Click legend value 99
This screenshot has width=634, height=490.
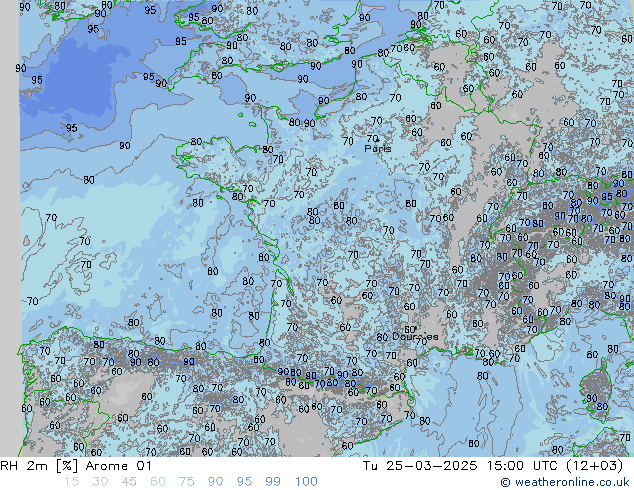click(273, 482)
